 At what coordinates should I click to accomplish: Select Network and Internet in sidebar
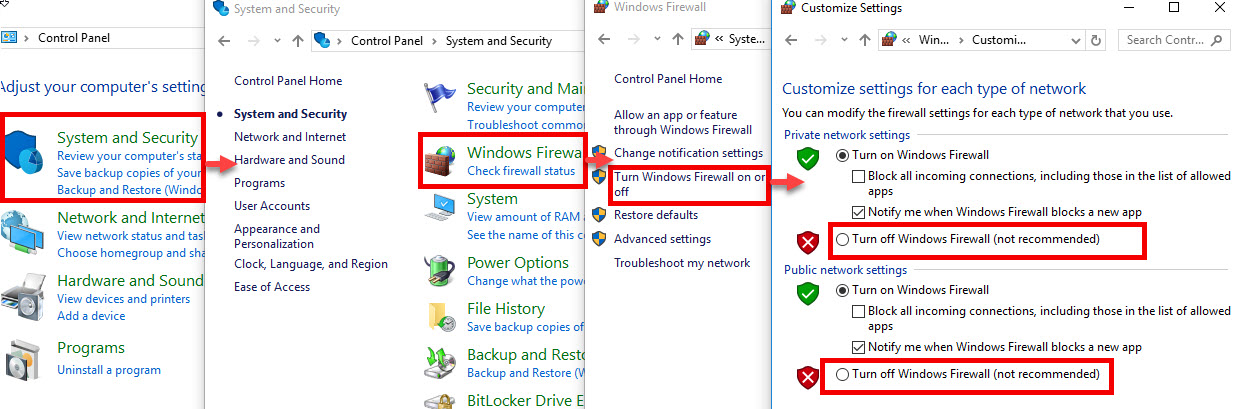[290, 137]
